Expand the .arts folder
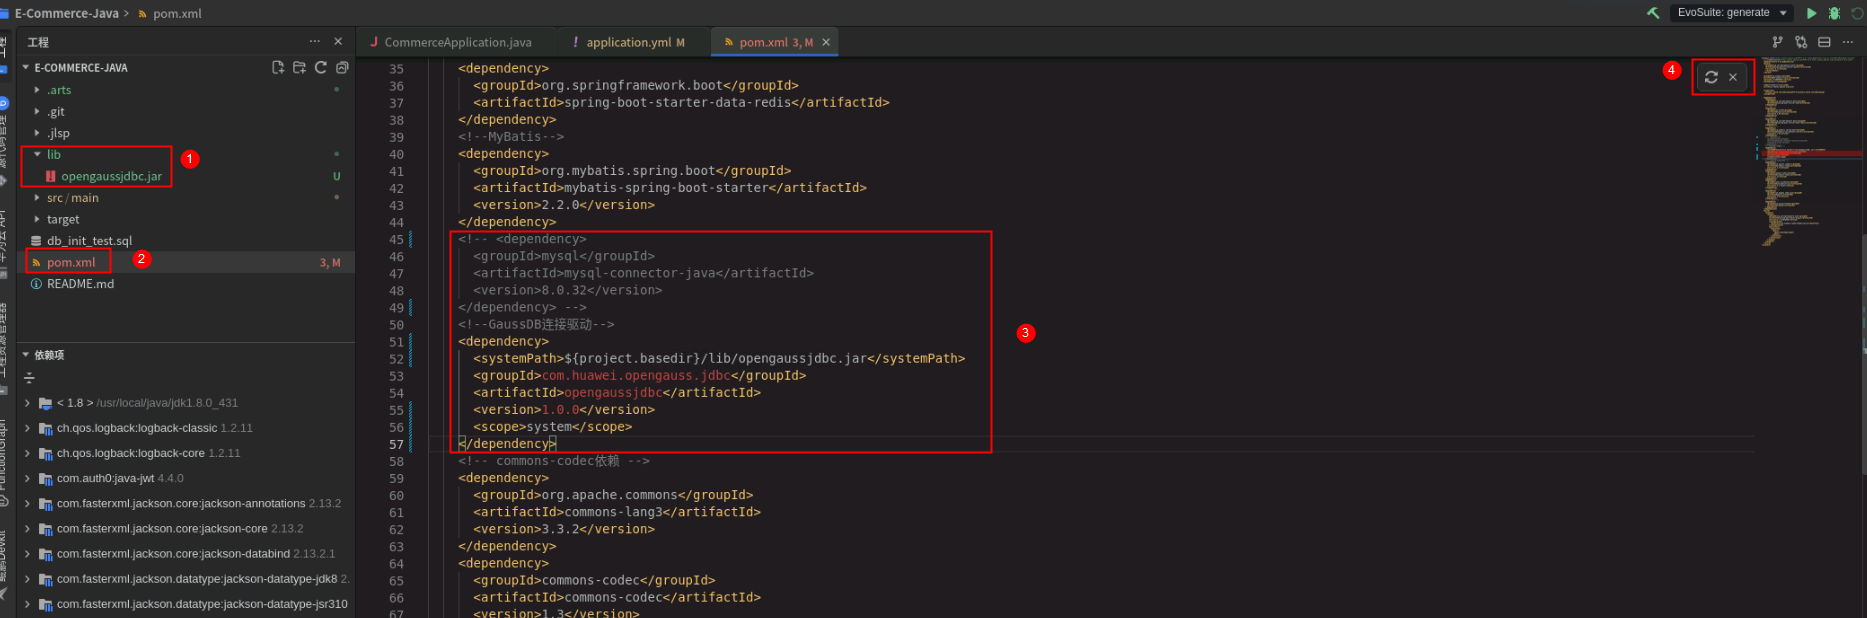 37,90
